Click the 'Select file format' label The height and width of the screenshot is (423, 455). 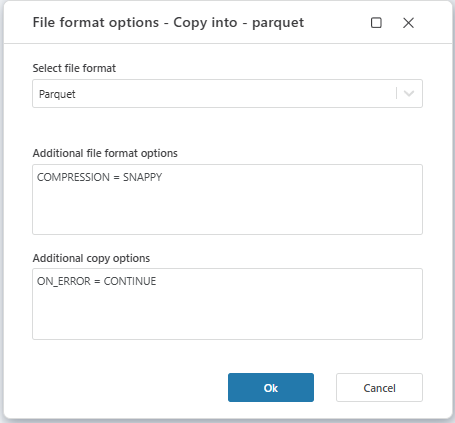pos(74,68)
